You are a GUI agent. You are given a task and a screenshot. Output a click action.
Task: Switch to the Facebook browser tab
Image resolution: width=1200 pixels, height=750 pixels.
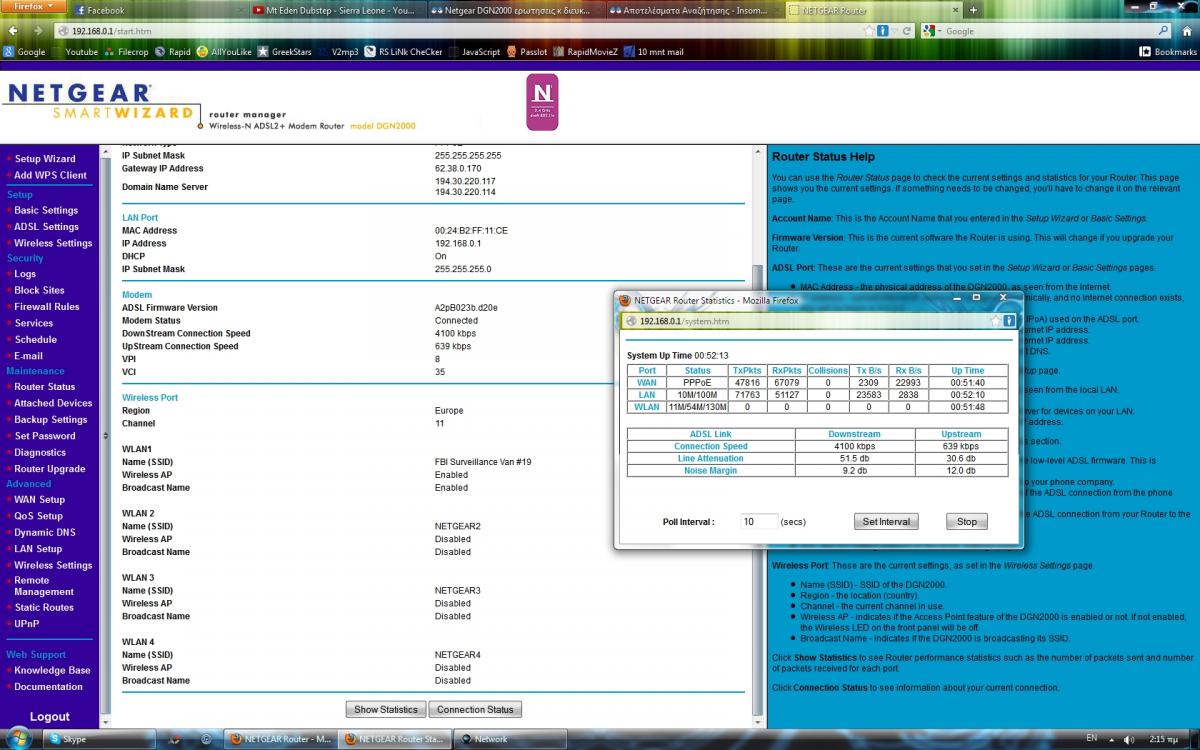coord(158,10)
